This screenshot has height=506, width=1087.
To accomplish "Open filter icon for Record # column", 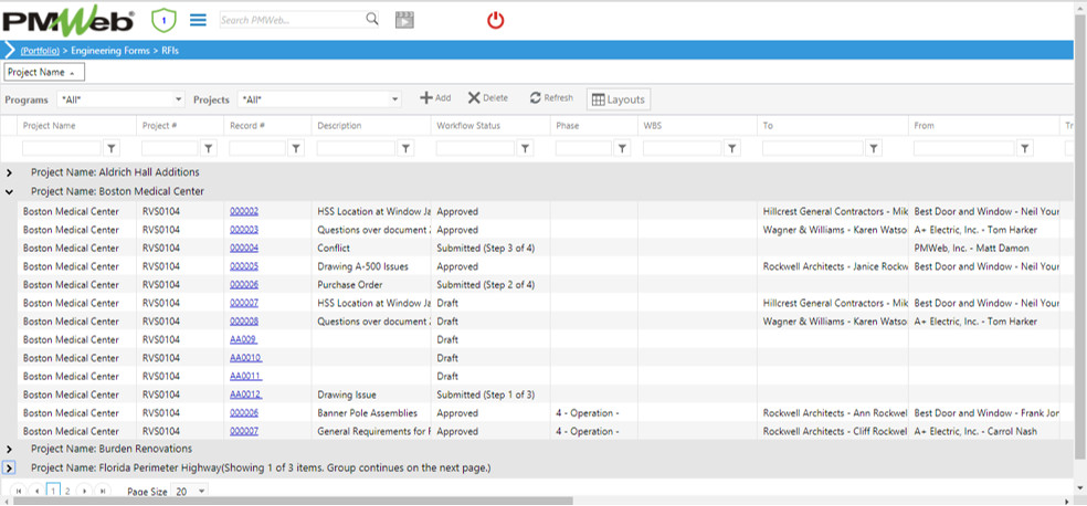I will (296, 148).
